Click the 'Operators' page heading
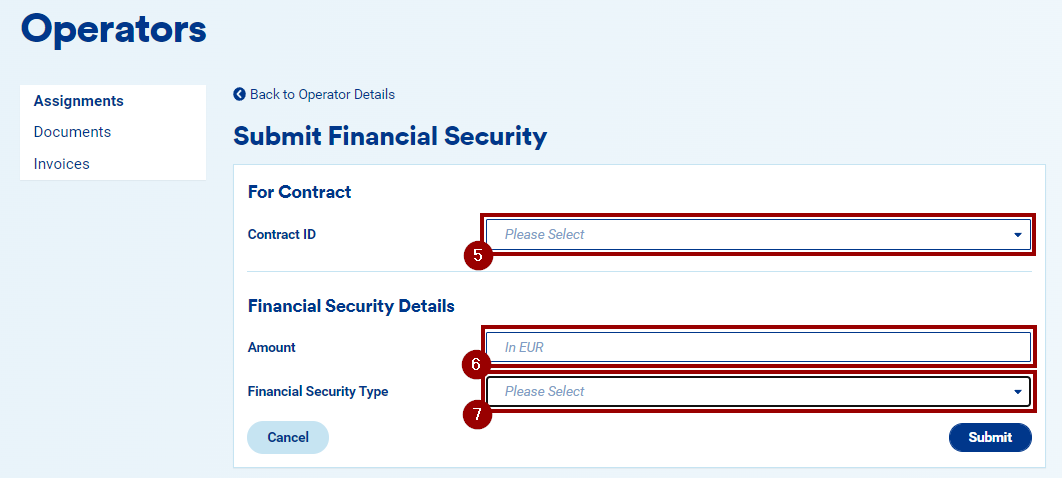The height and width of the screenshot is (478, 1062). (x=114, y=29)
